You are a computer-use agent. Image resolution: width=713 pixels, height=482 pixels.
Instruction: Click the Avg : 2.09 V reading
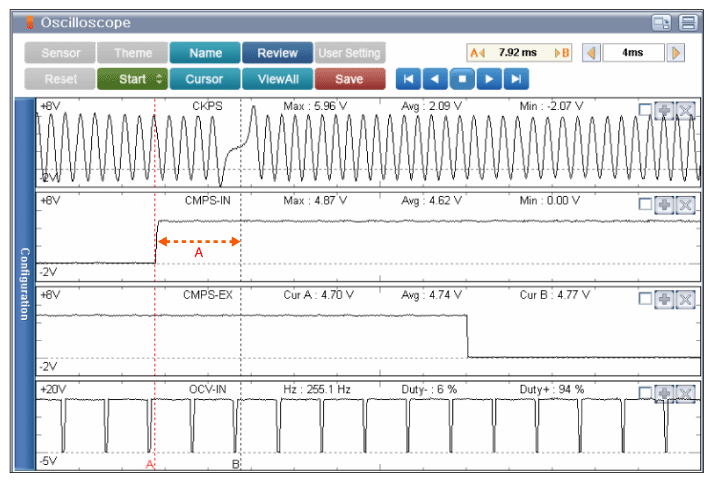pos(432,106)
